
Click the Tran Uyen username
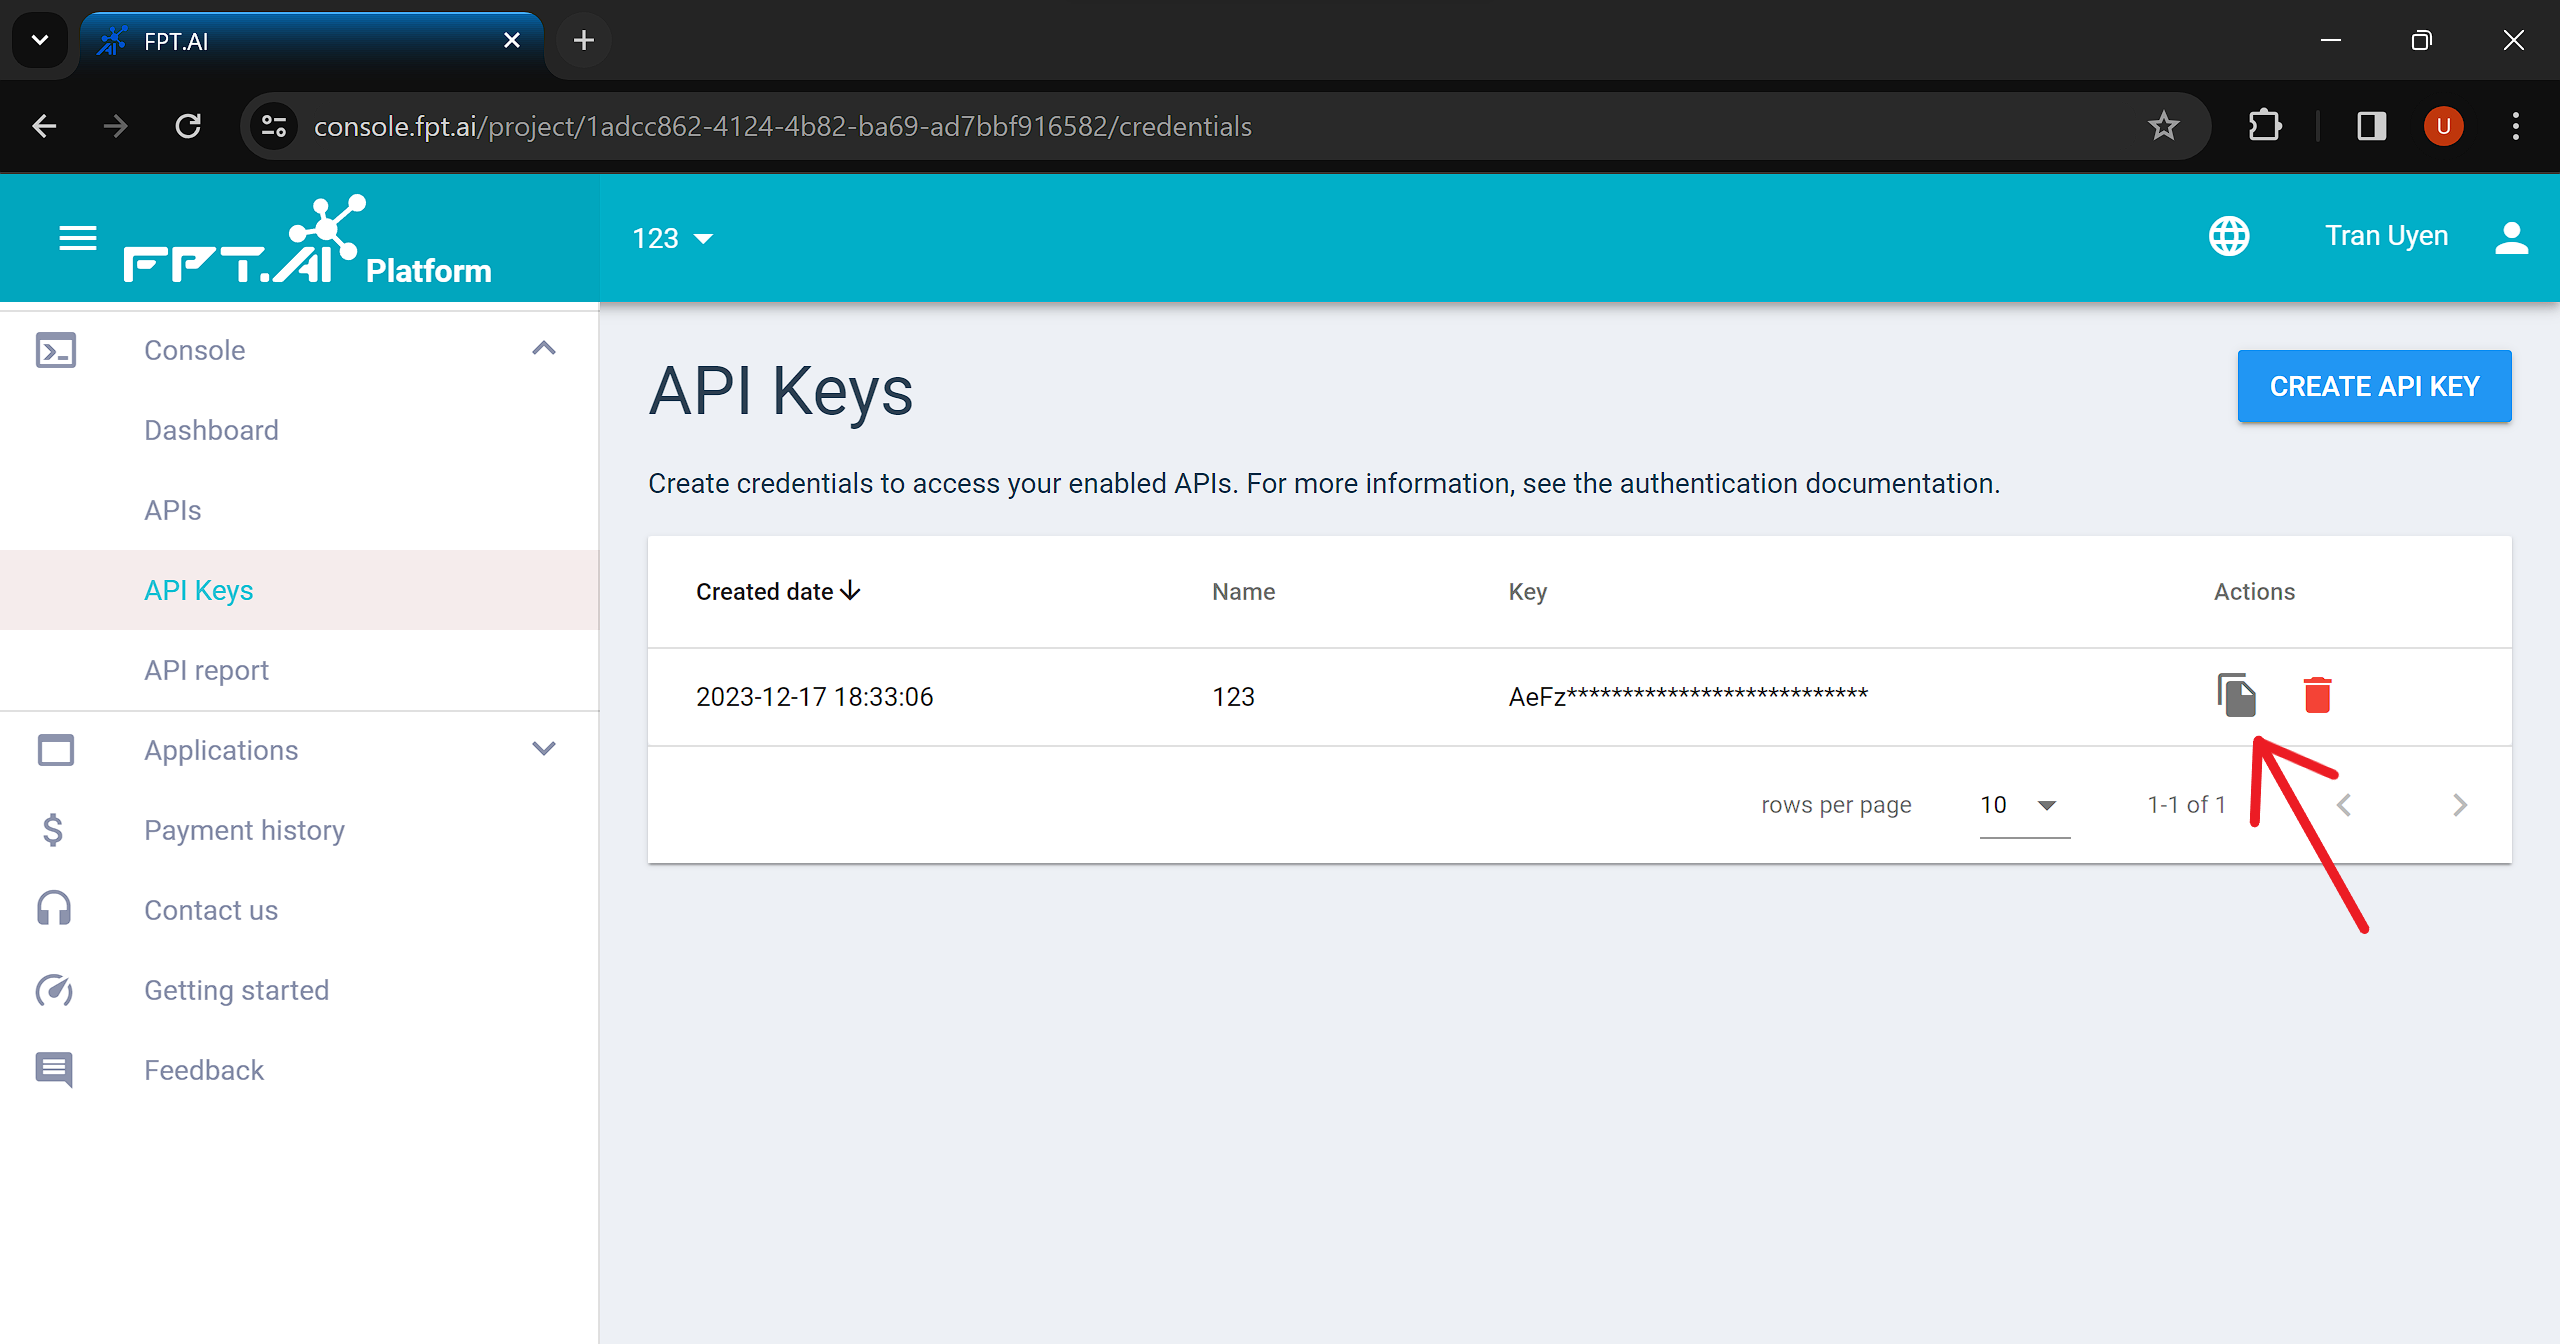2386,236
